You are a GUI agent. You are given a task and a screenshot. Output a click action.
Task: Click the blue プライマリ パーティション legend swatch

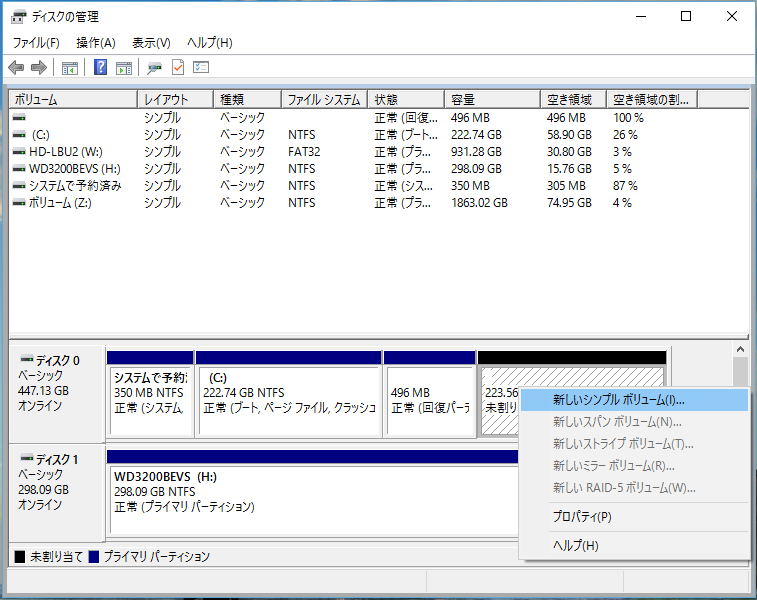(94, 557)
